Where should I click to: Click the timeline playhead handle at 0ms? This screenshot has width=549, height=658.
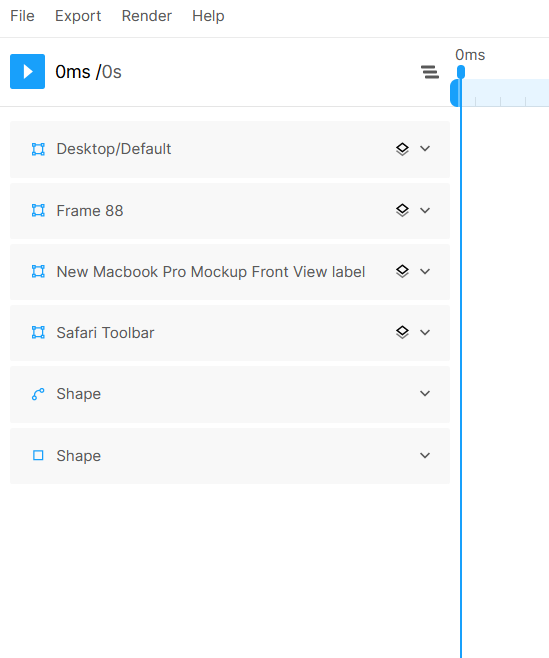click(x=461, y=72)
